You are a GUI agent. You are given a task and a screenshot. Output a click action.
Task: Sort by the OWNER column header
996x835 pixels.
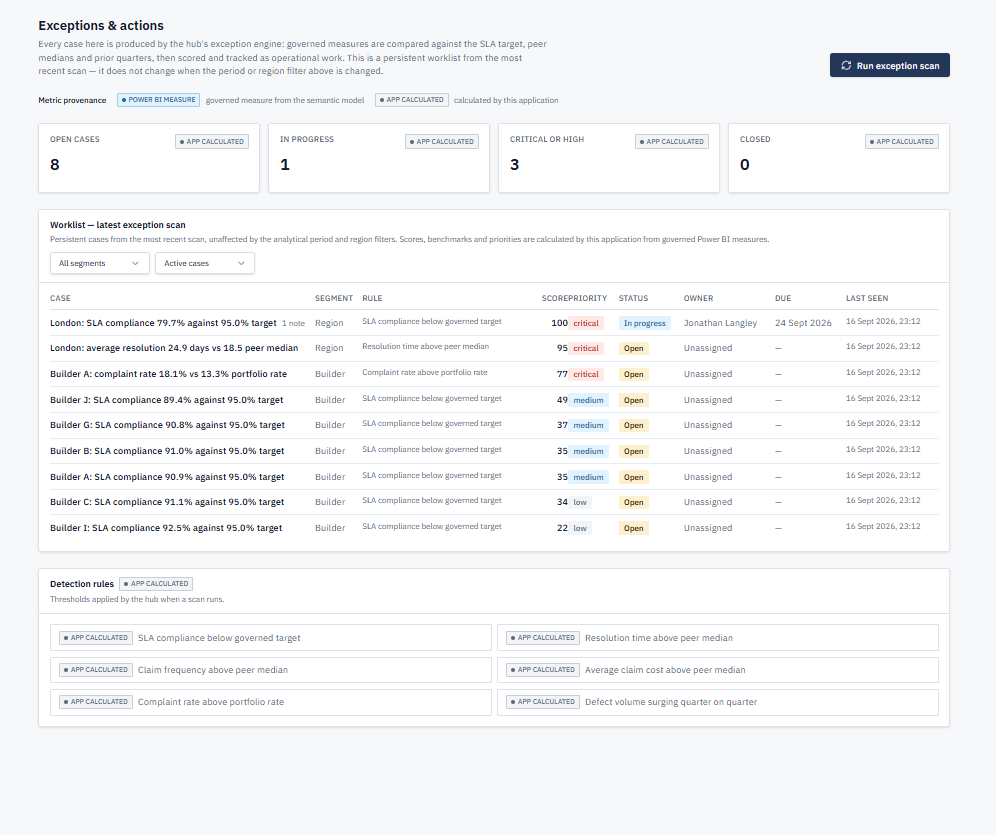pos(698,298)
